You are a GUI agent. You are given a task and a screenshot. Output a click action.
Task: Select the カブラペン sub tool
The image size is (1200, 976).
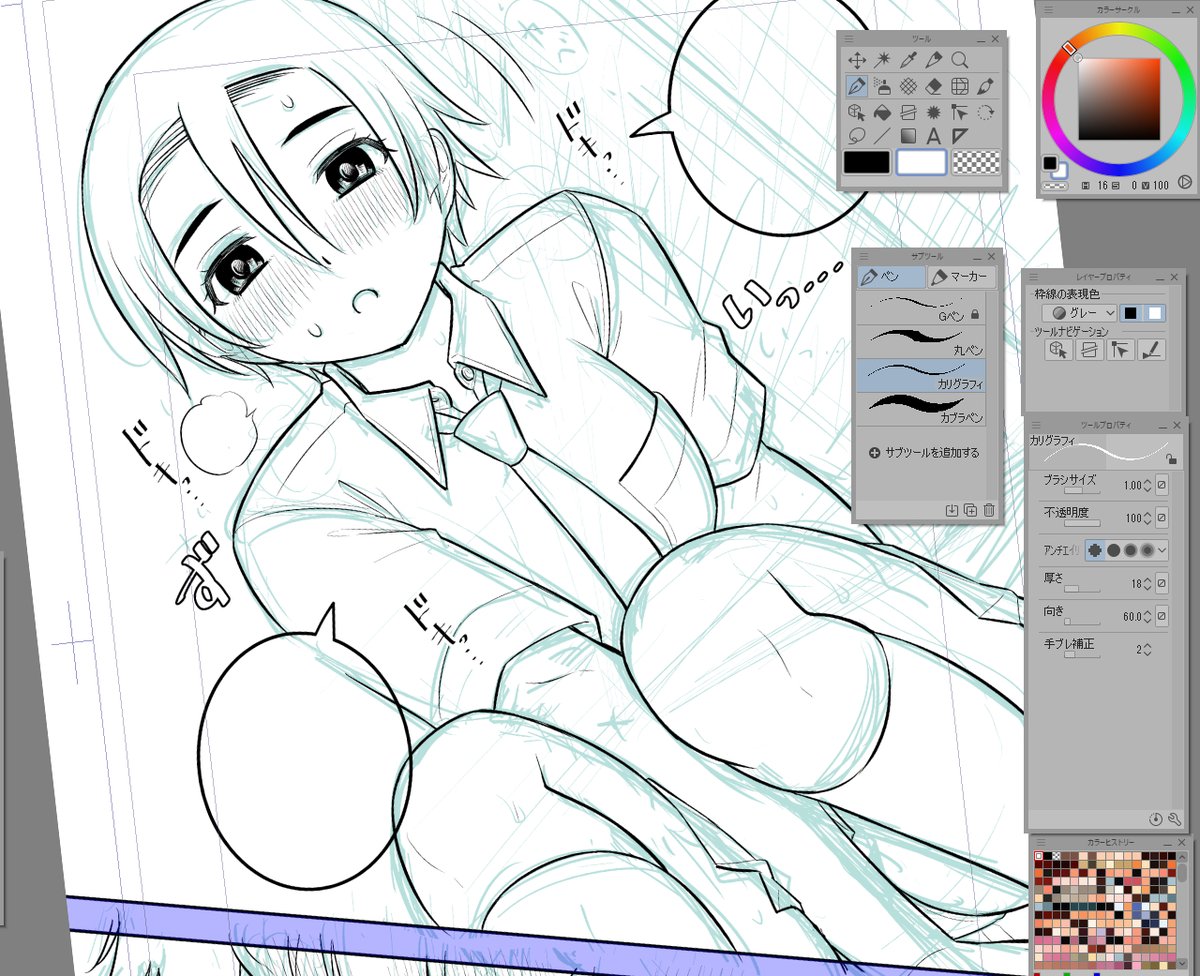[x=921, y=409]
